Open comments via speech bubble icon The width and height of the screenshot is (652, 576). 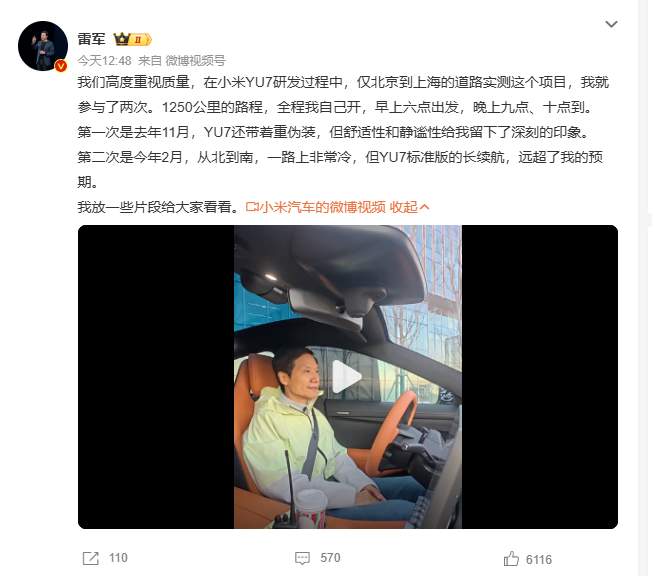pyautogui.click(x=302, y=558)
